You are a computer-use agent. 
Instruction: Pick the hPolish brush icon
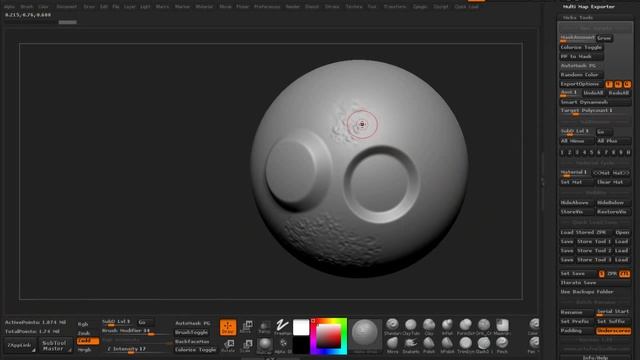tap(447, 345)
